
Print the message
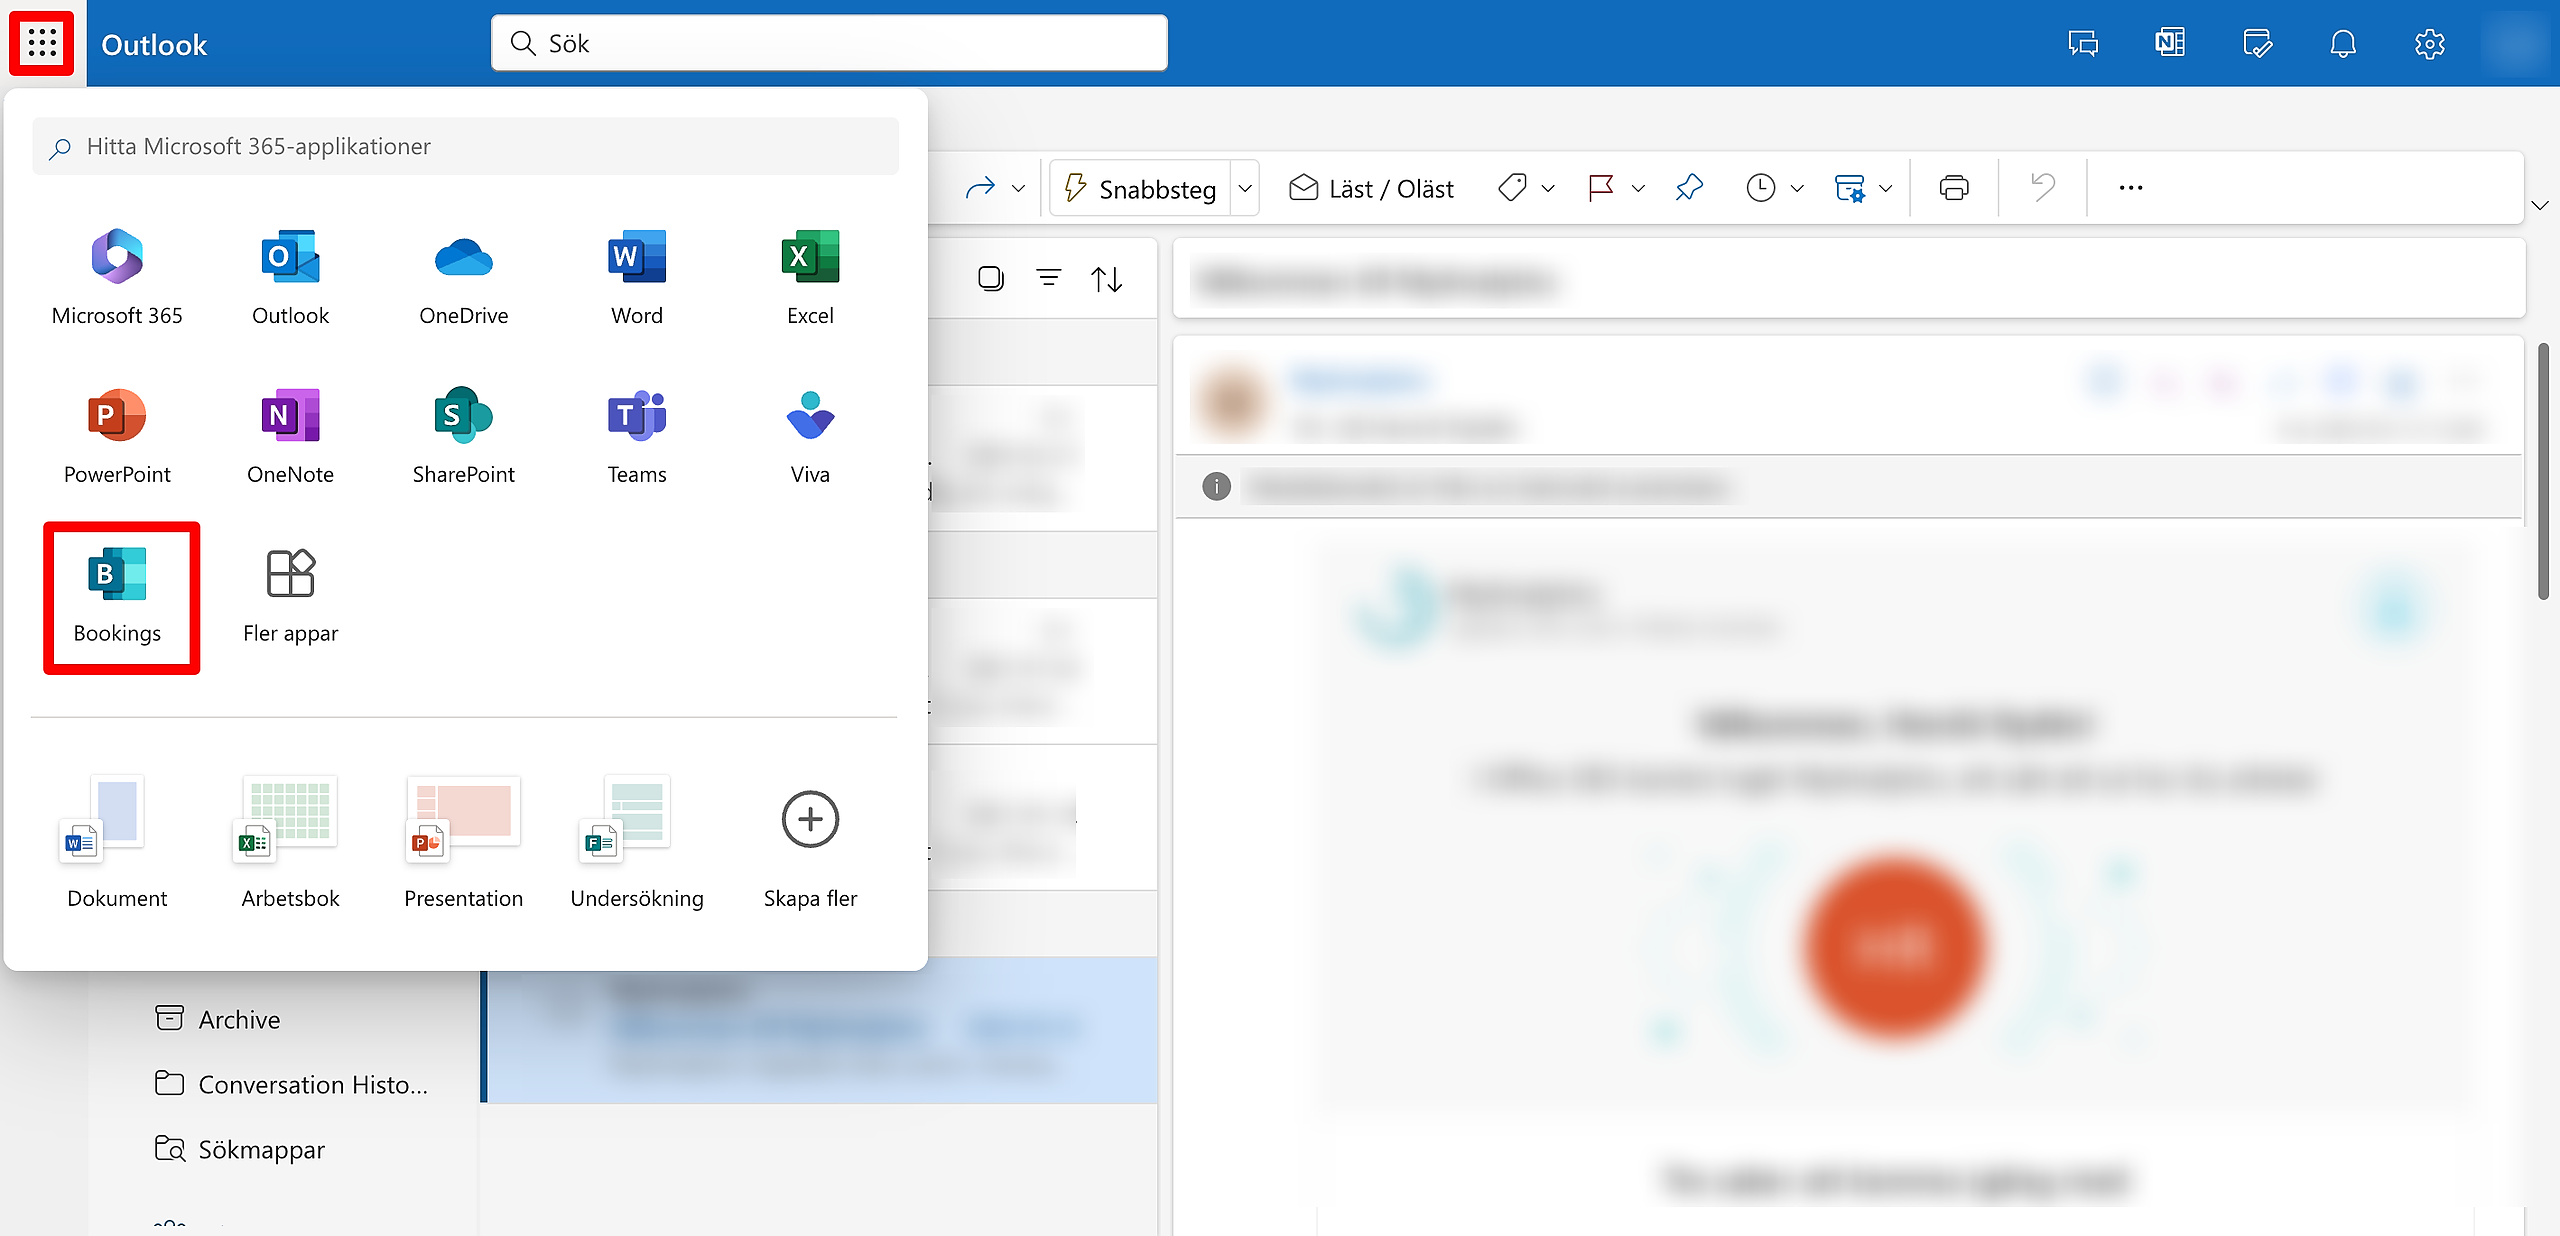[1954, 187]
